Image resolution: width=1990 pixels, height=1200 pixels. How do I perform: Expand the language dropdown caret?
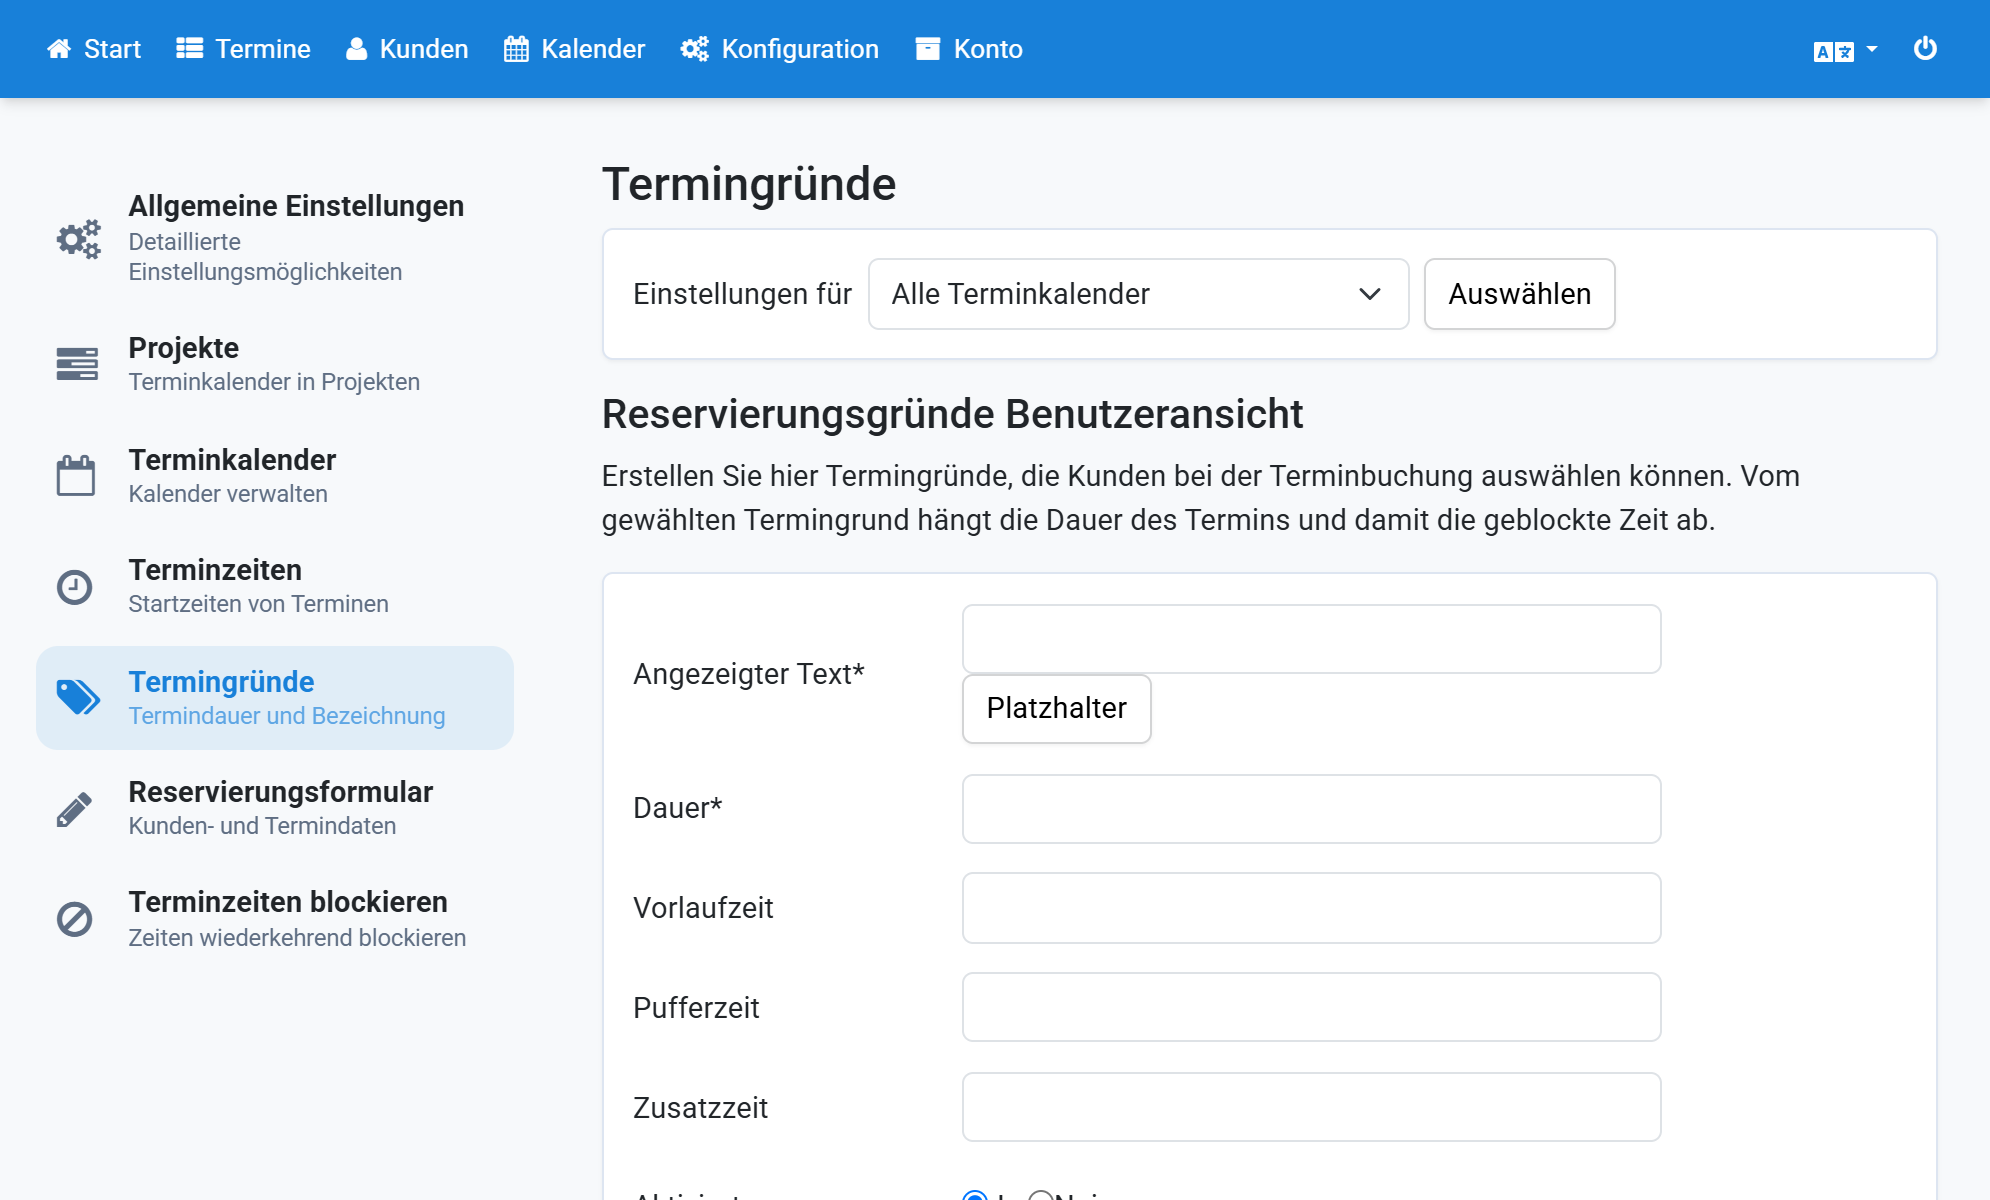click(1872, 49)
